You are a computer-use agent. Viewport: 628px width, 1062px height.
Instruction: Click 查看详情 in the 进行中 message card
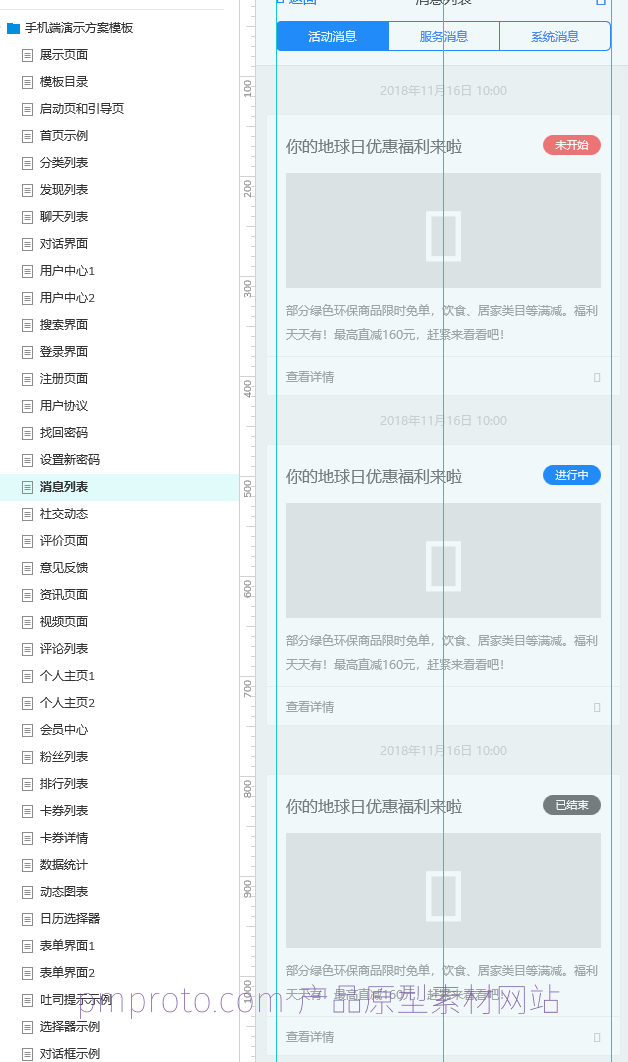coord(310,707)
